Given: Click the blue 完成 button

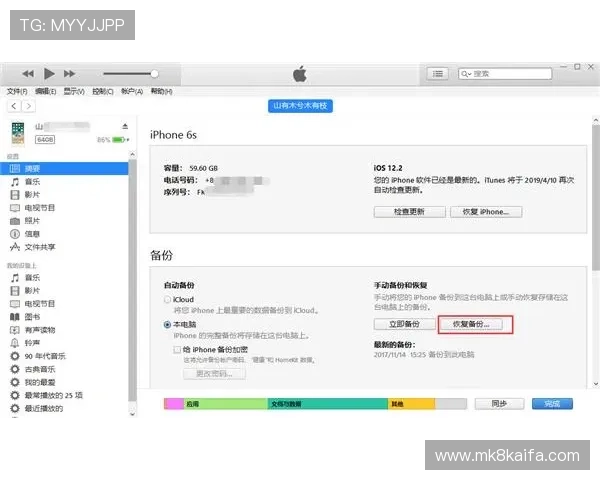Looking at the screenshot, I should coord(552,403).
